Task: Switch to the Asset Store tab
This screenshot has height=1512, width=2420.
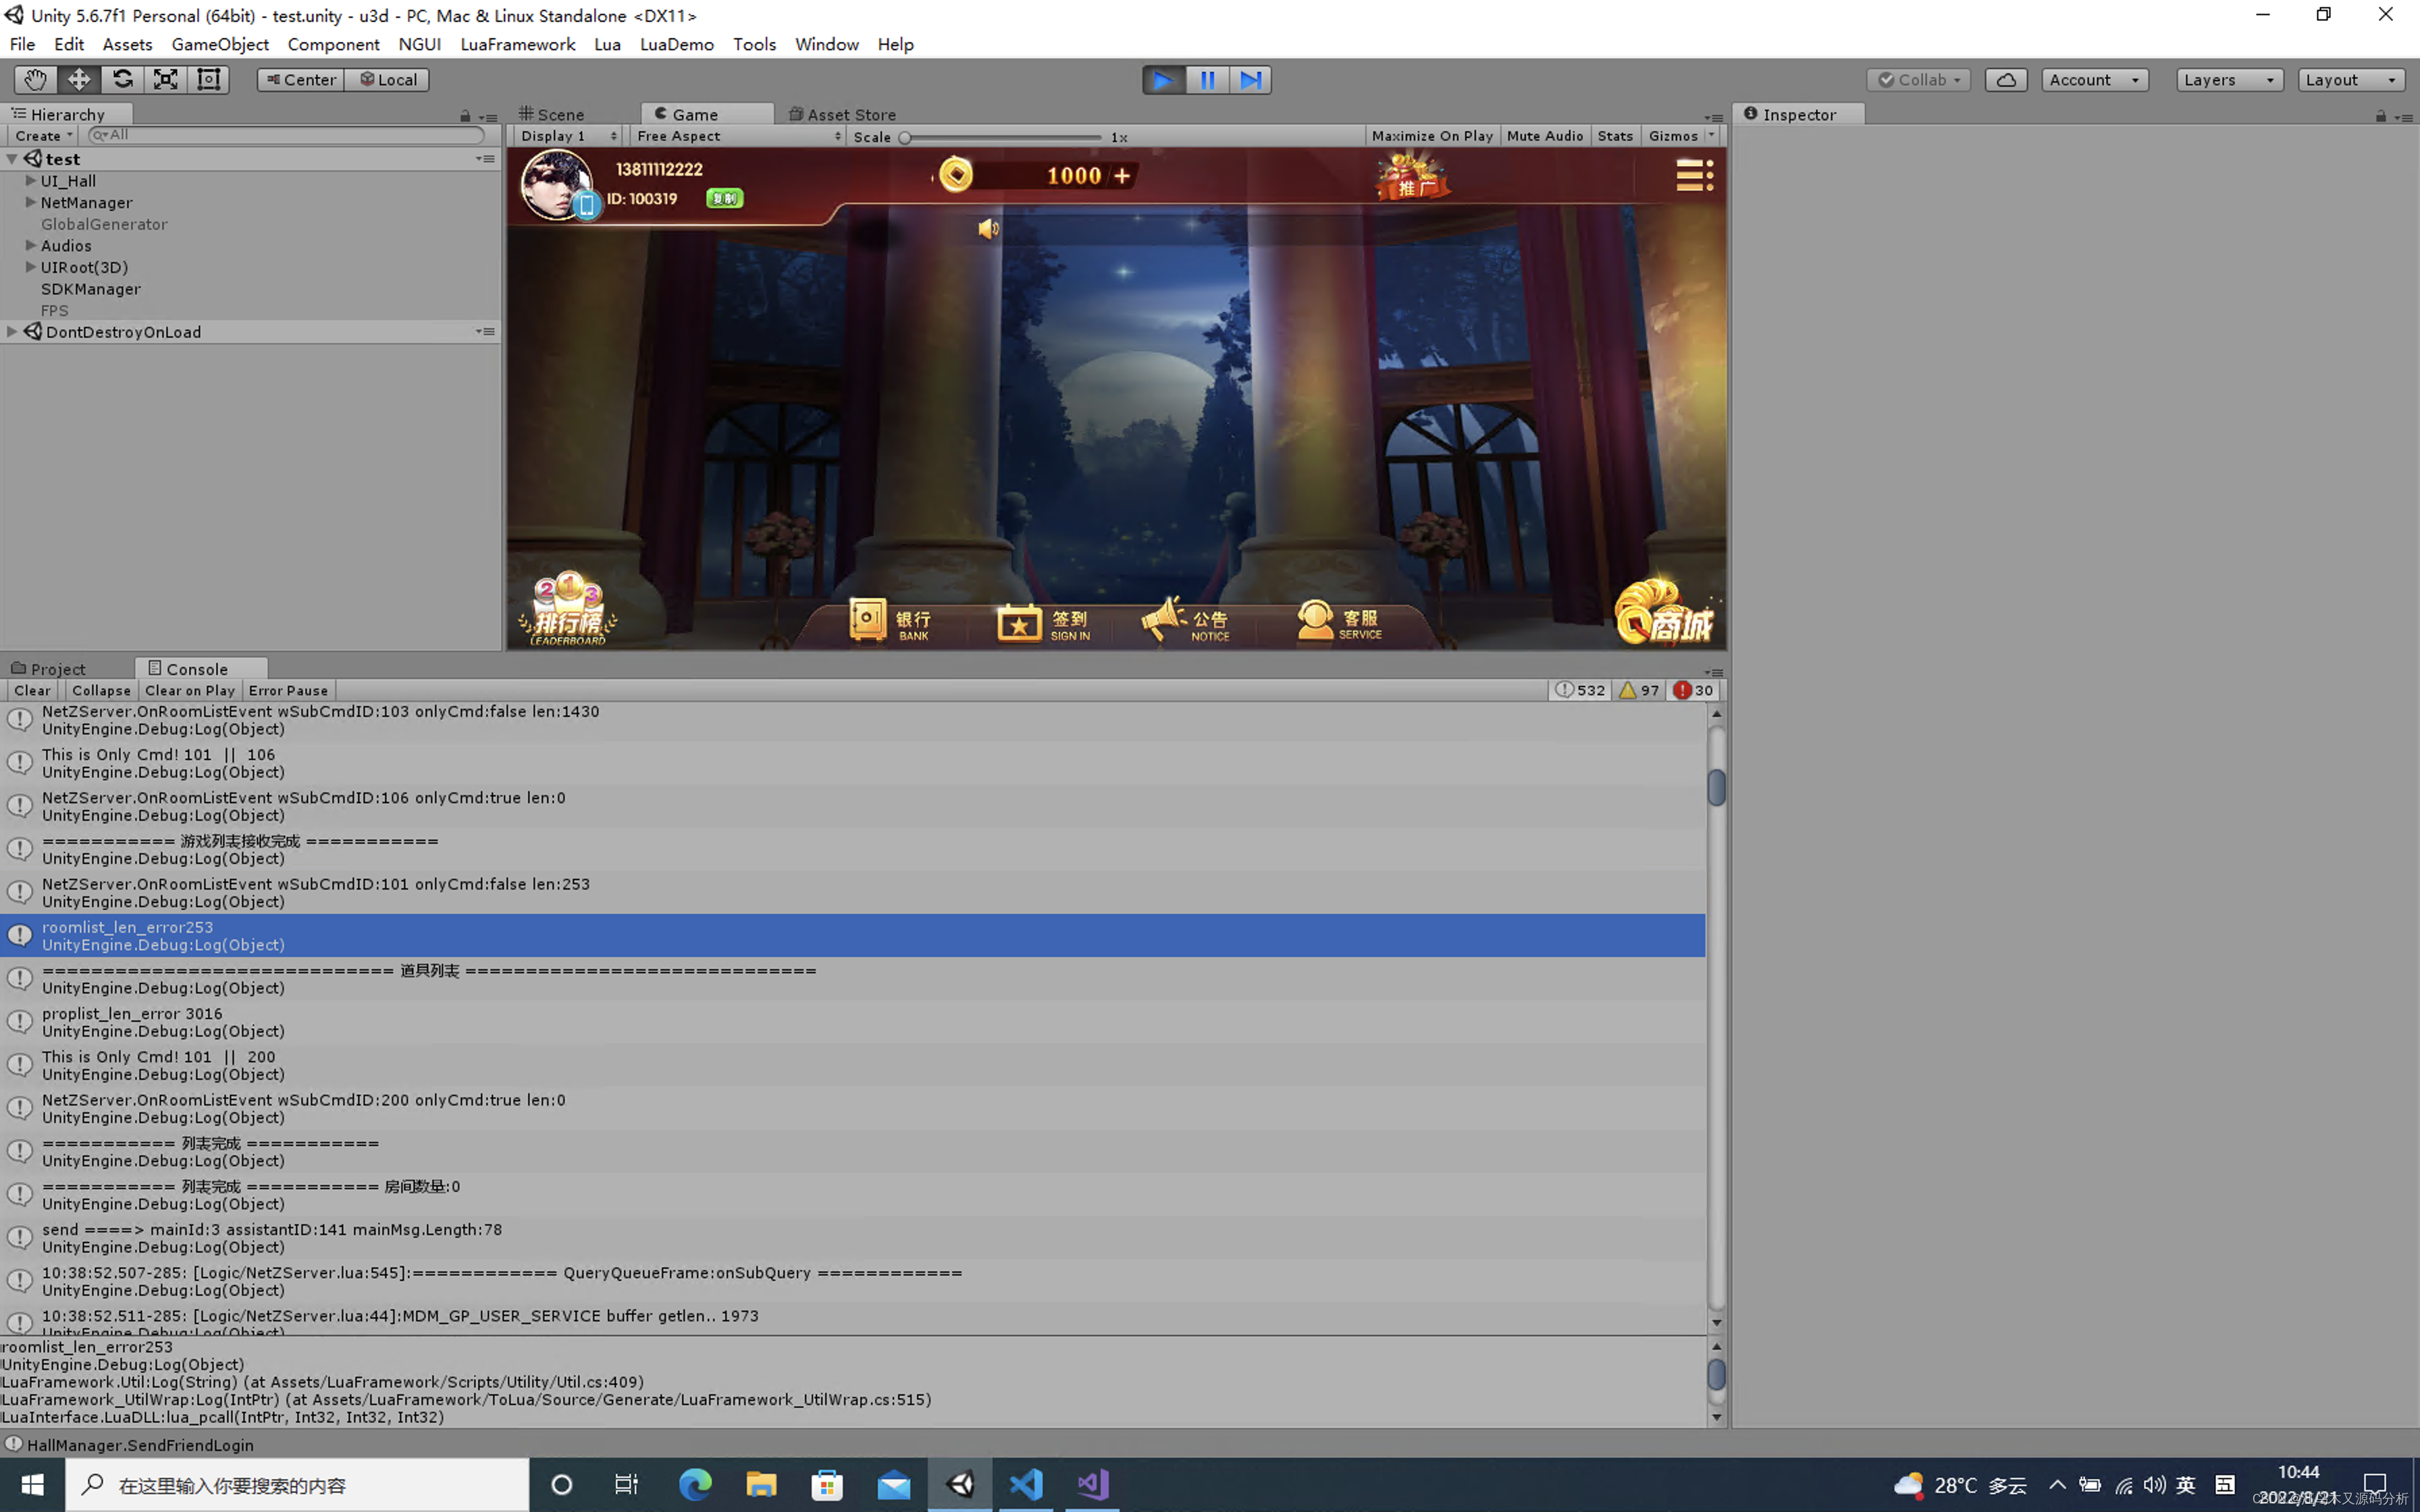Action: click(843, 114)
